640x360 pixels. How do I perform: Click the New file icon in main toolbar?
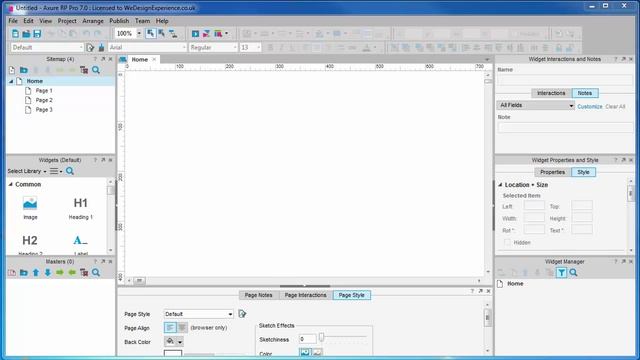coord(16,33)
